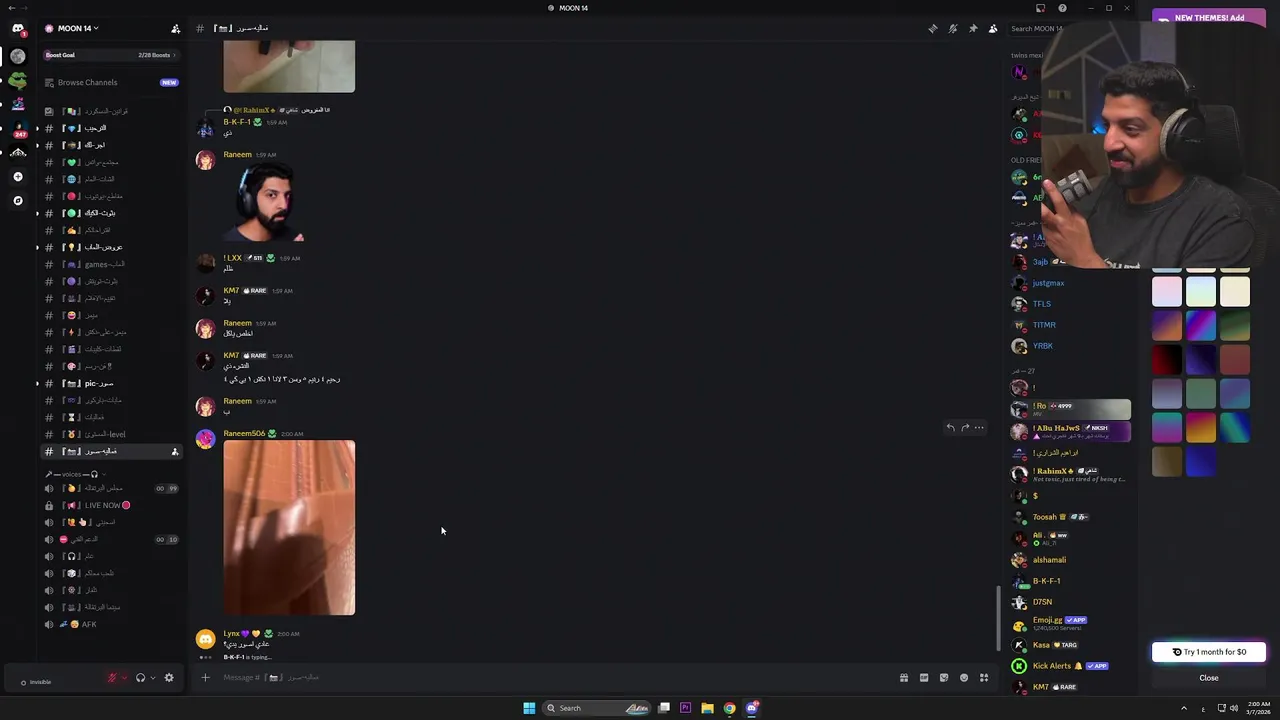Select the cream-colored theme swatch
The height and width of the screenshot is (720, 1280).
pos(1235,291)
